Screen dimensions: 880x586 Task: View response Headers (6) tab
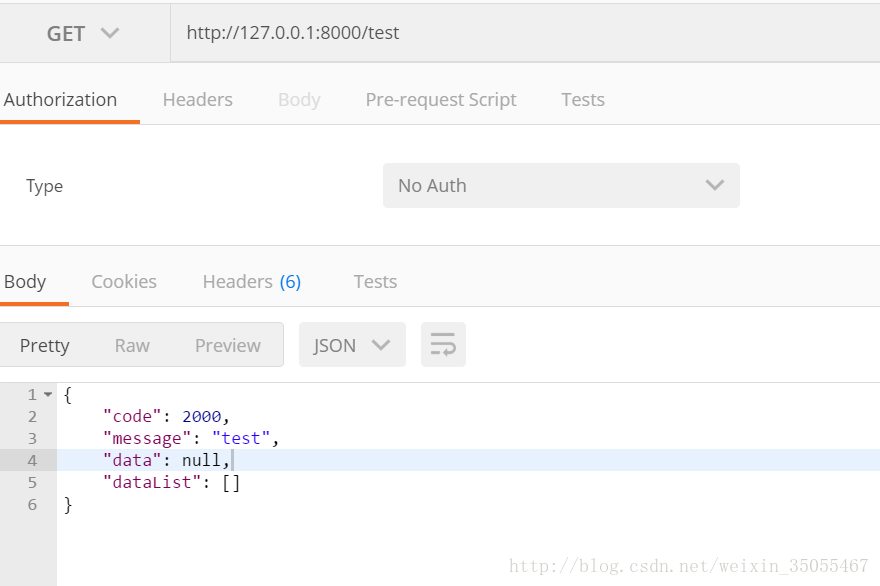252,282
